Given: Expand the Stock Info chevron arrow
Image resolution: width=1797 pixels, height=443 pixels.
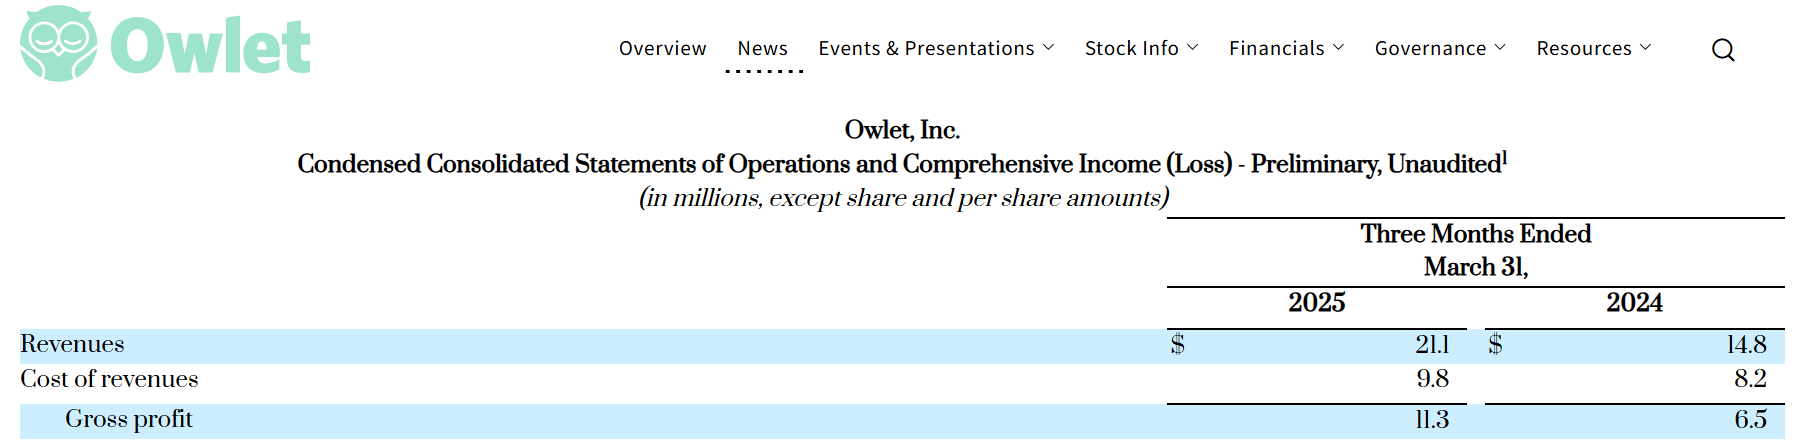Looking at the screenshot, I should [1192, 48].
